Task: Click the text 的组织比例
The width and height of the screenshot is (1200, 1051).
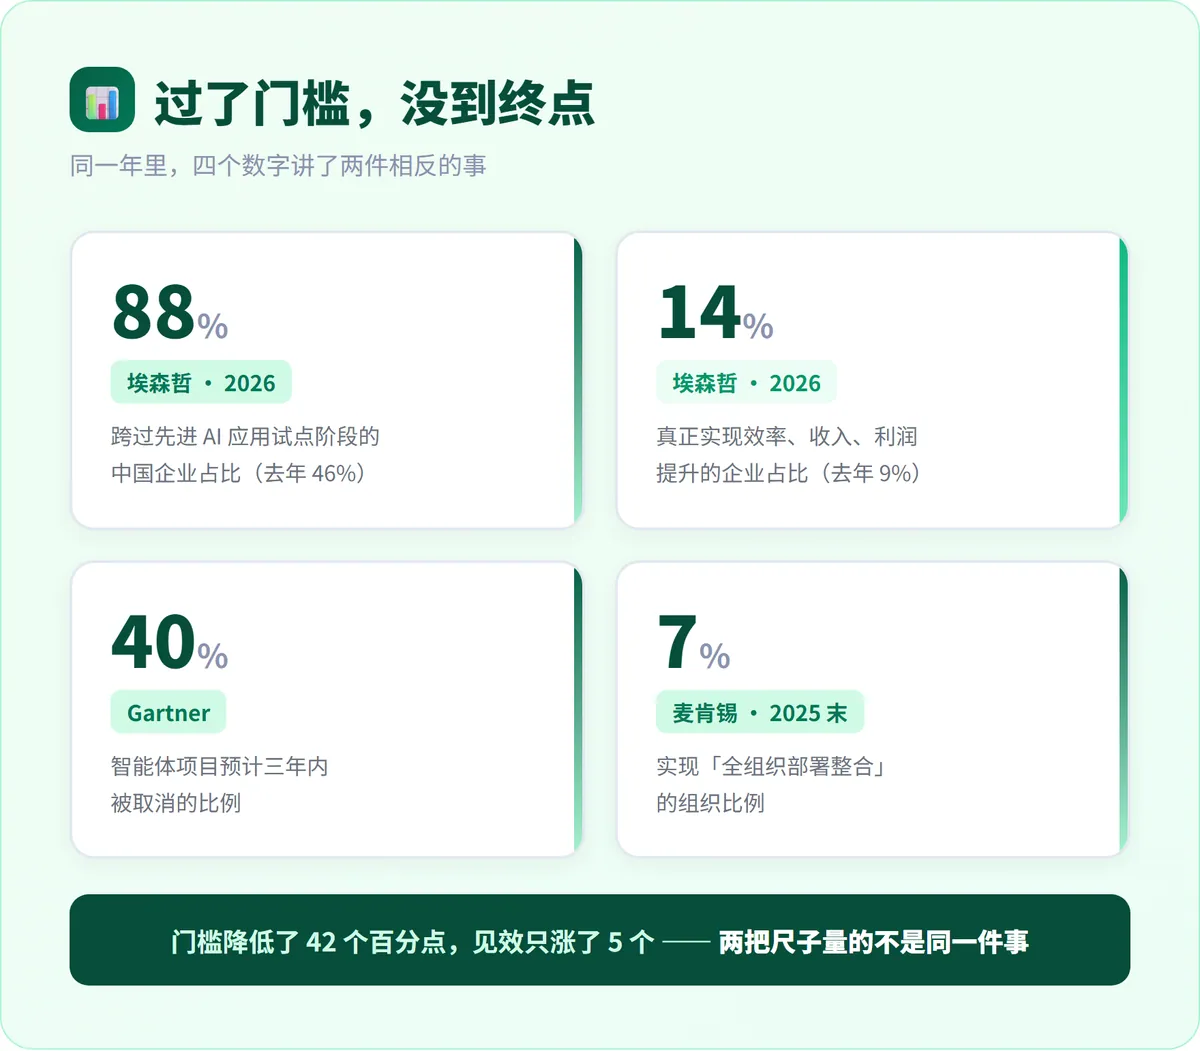Action: [710, 803]
